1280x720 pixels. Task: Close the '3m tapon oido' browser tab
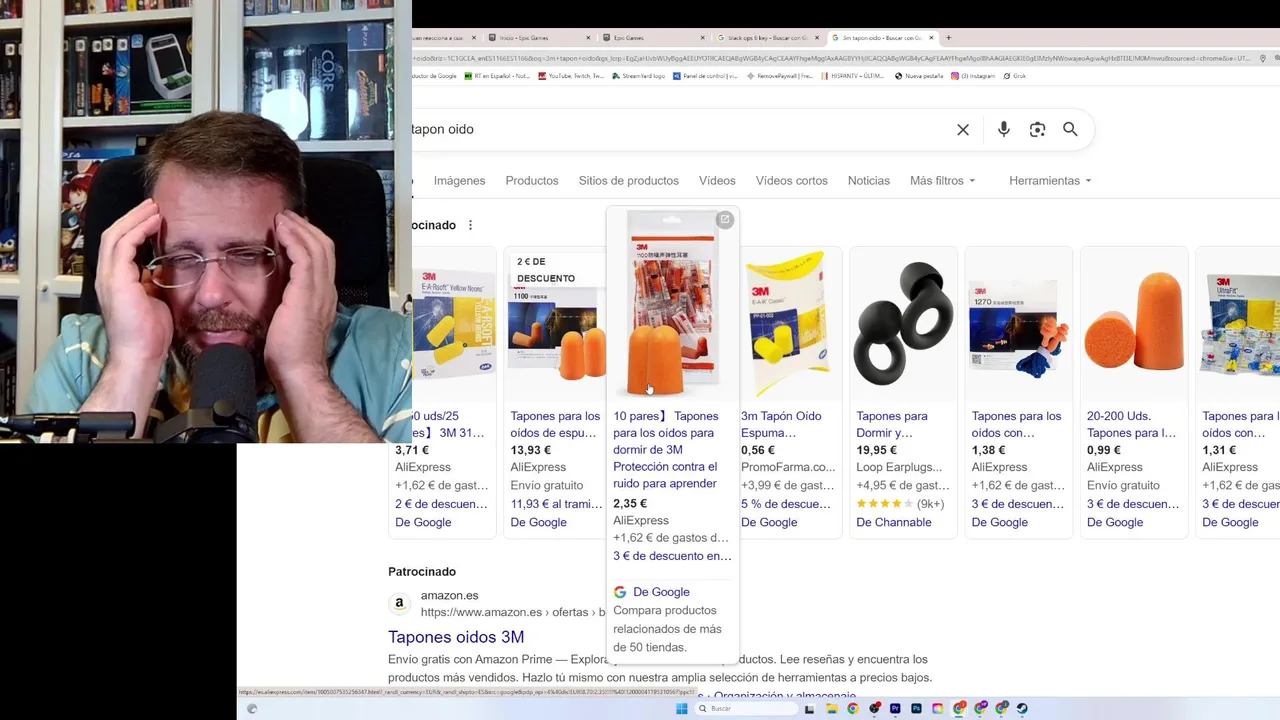coord(931,38)
